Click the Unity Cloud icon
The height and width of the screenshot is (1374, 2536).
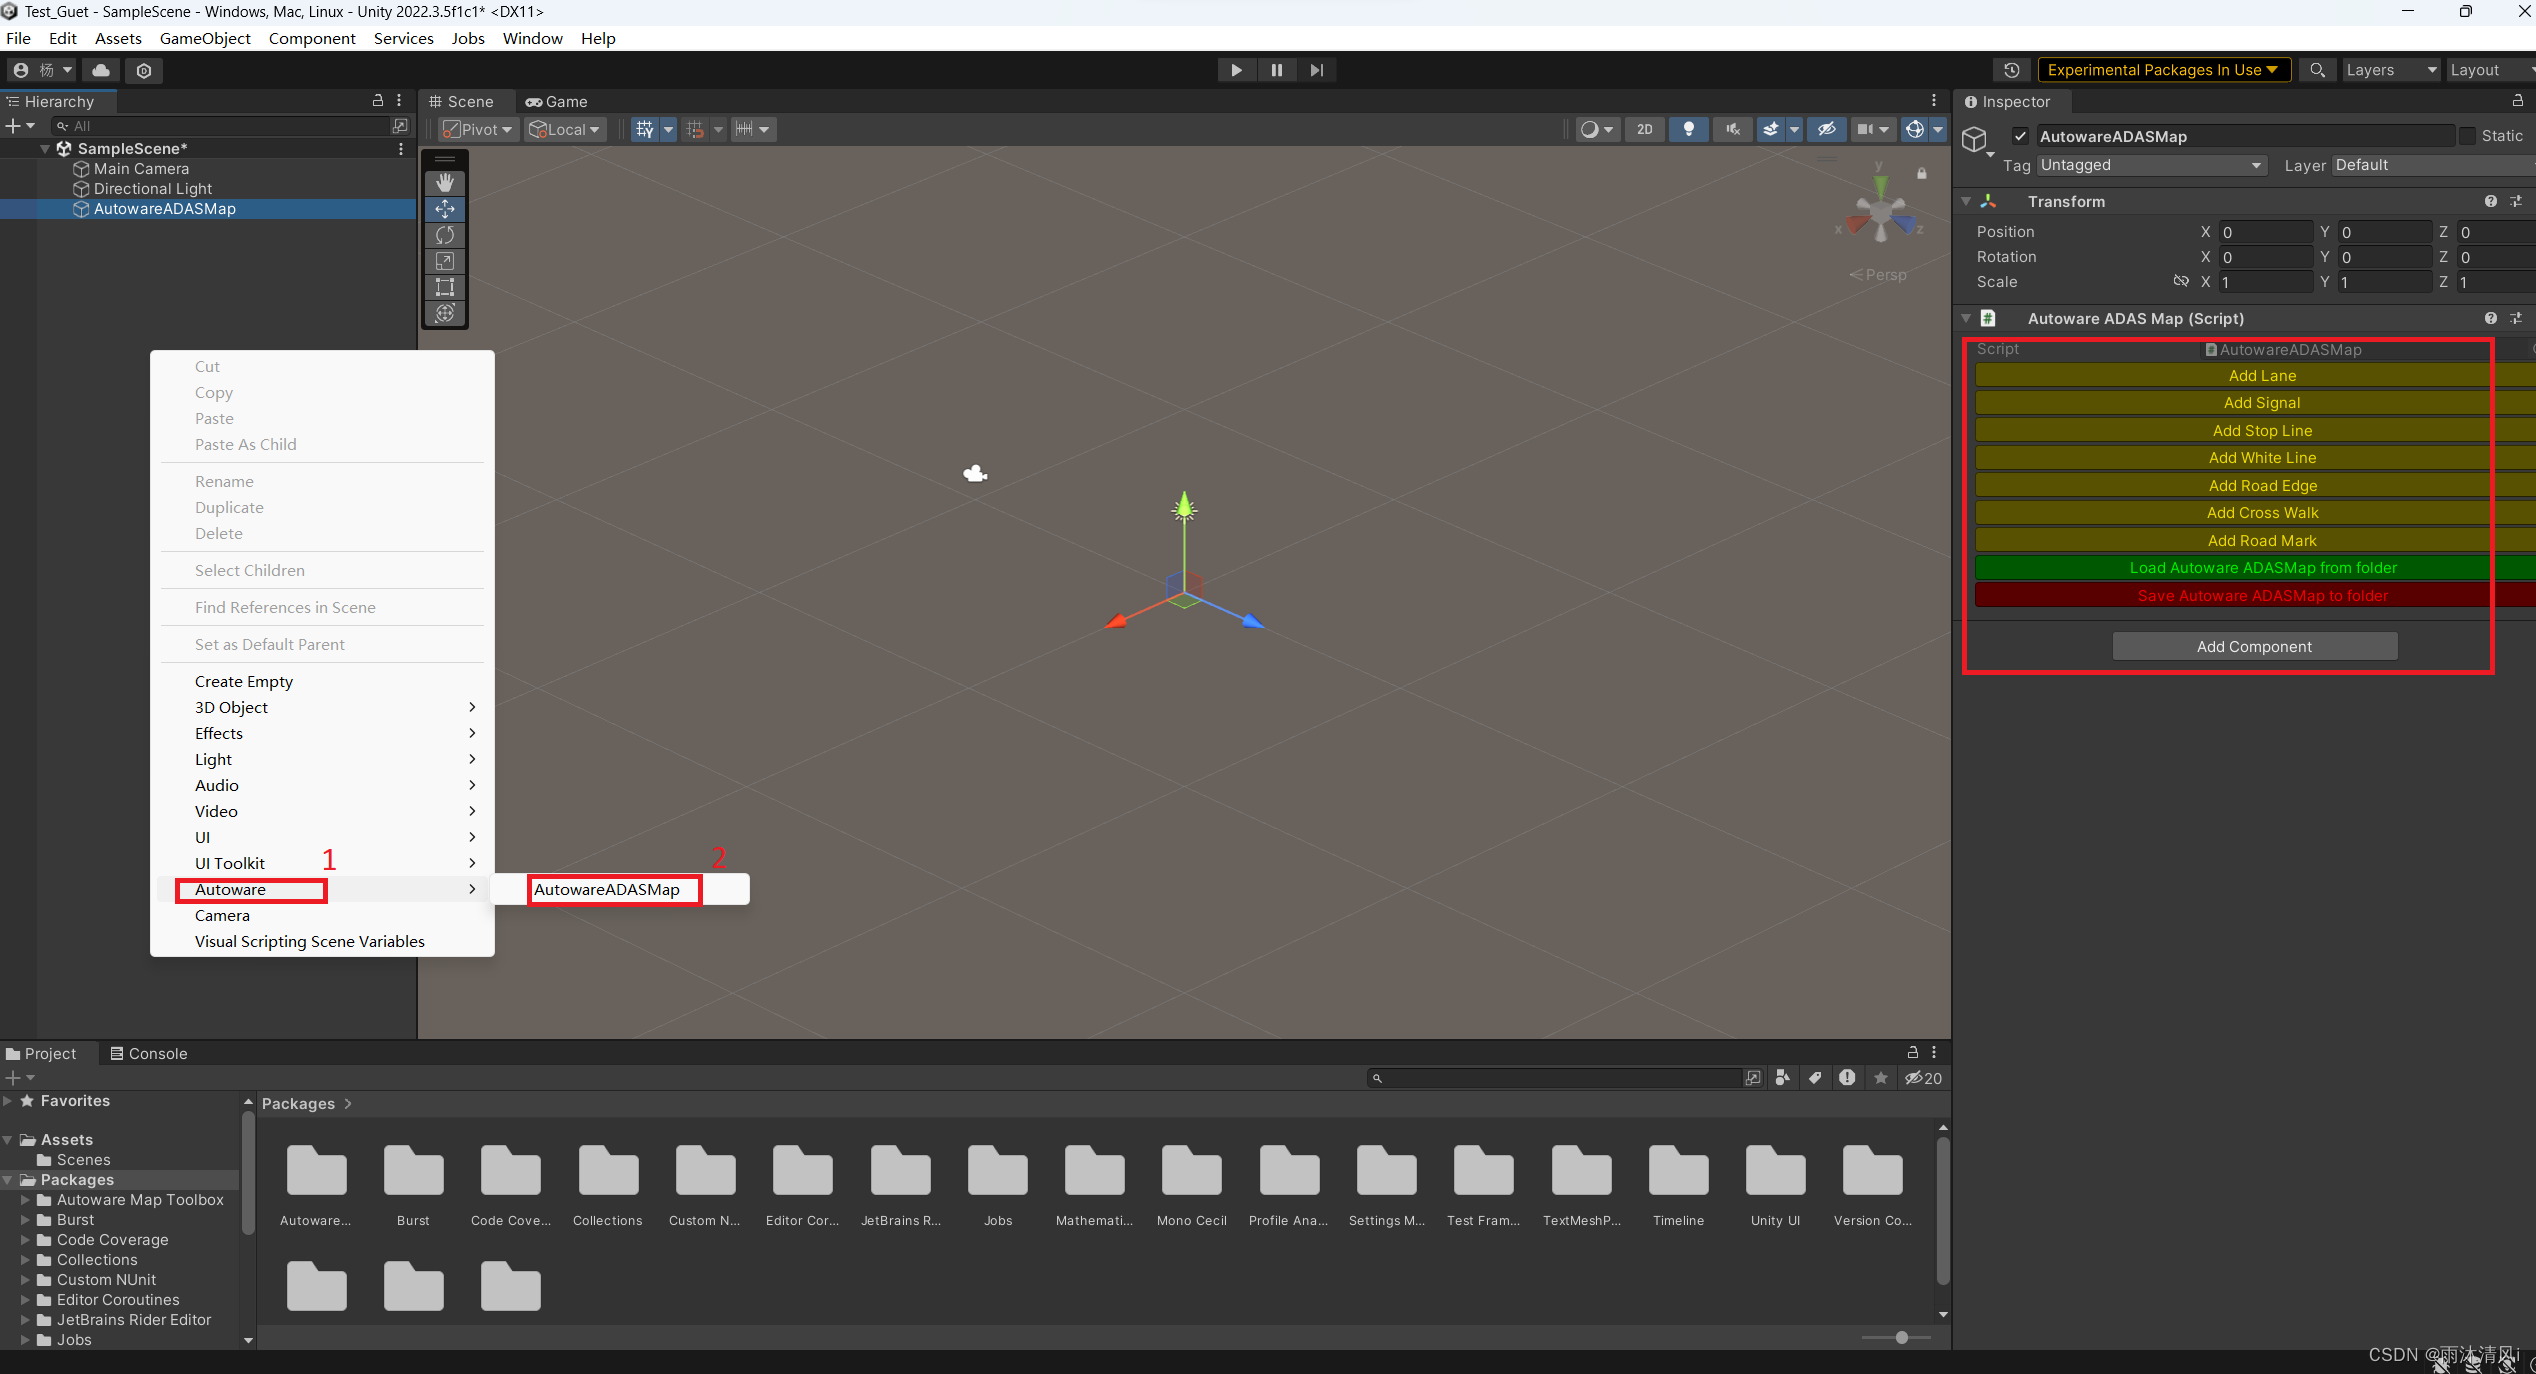[x=101, y=70]
